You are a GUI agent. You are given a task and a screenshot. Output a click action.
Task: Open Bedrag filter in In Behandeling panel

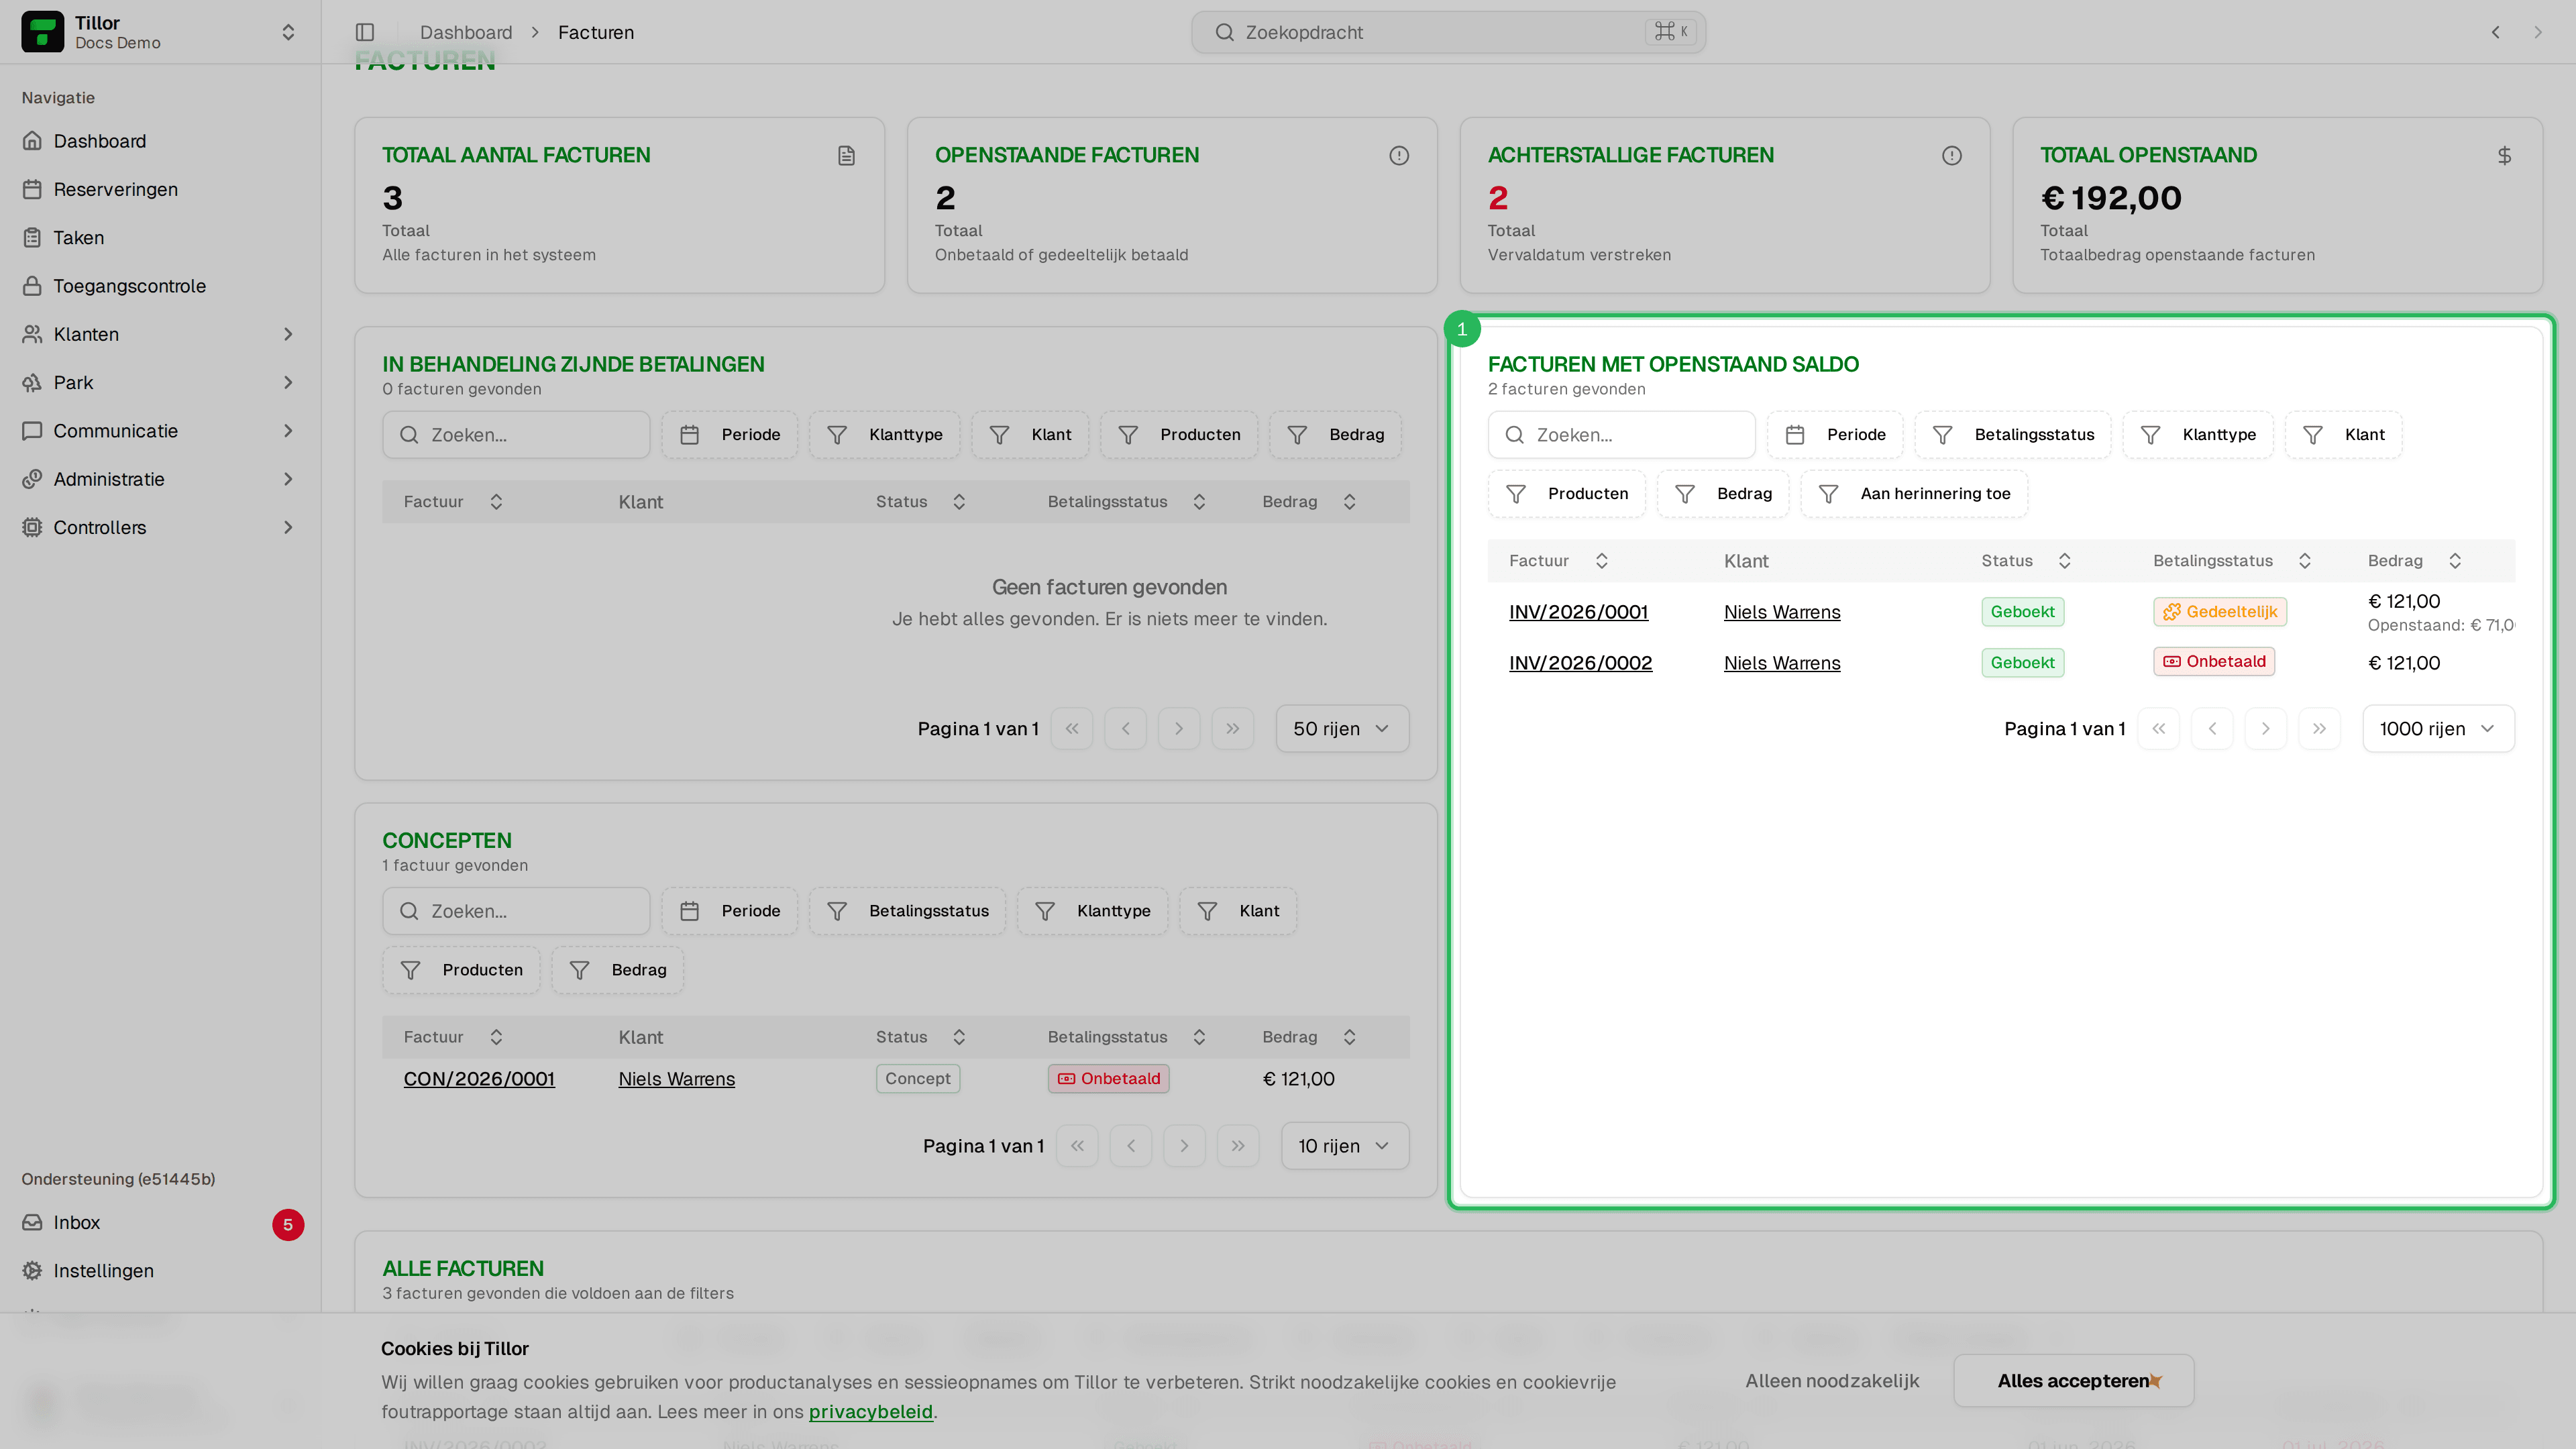coord(1336,435)
